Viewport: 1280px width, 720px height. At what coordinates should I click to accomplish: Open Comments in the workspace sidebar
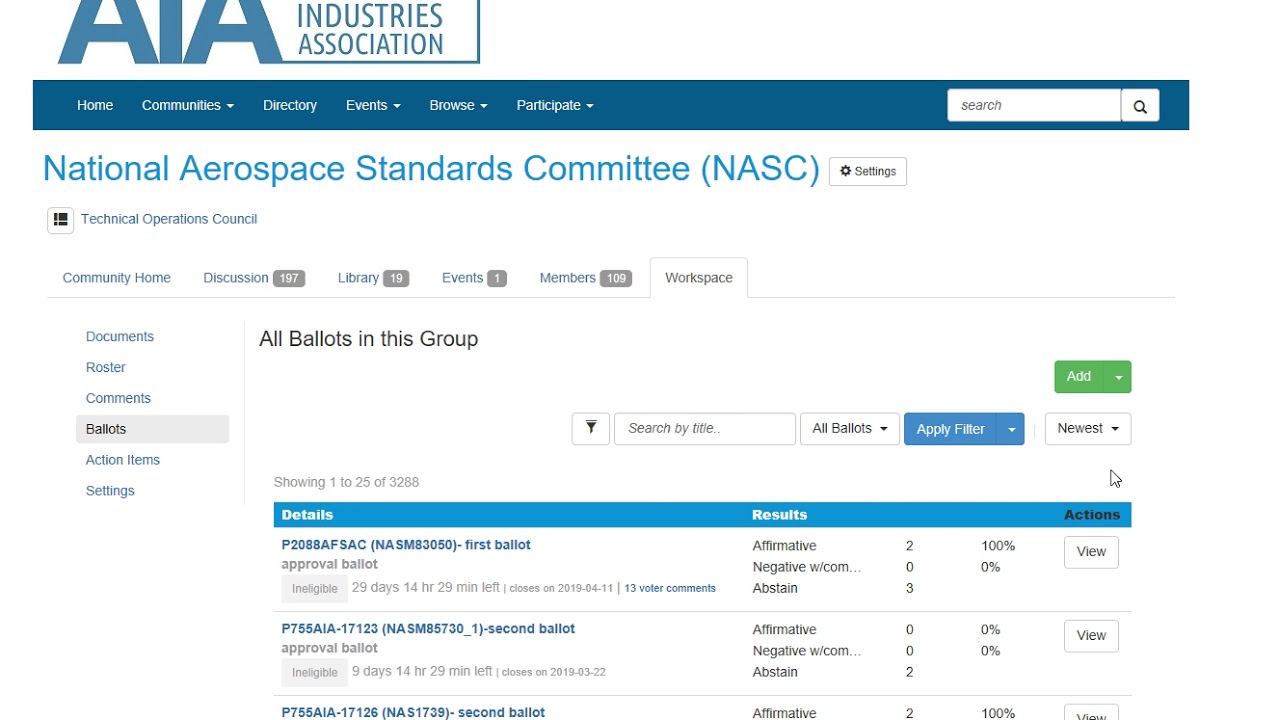[x=118, y=398]
